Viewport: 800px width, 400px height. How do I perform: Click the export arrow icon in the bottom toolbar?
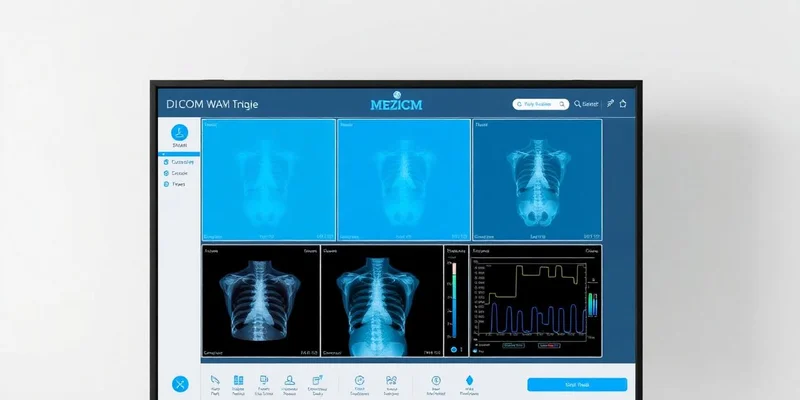click(317, 380)
